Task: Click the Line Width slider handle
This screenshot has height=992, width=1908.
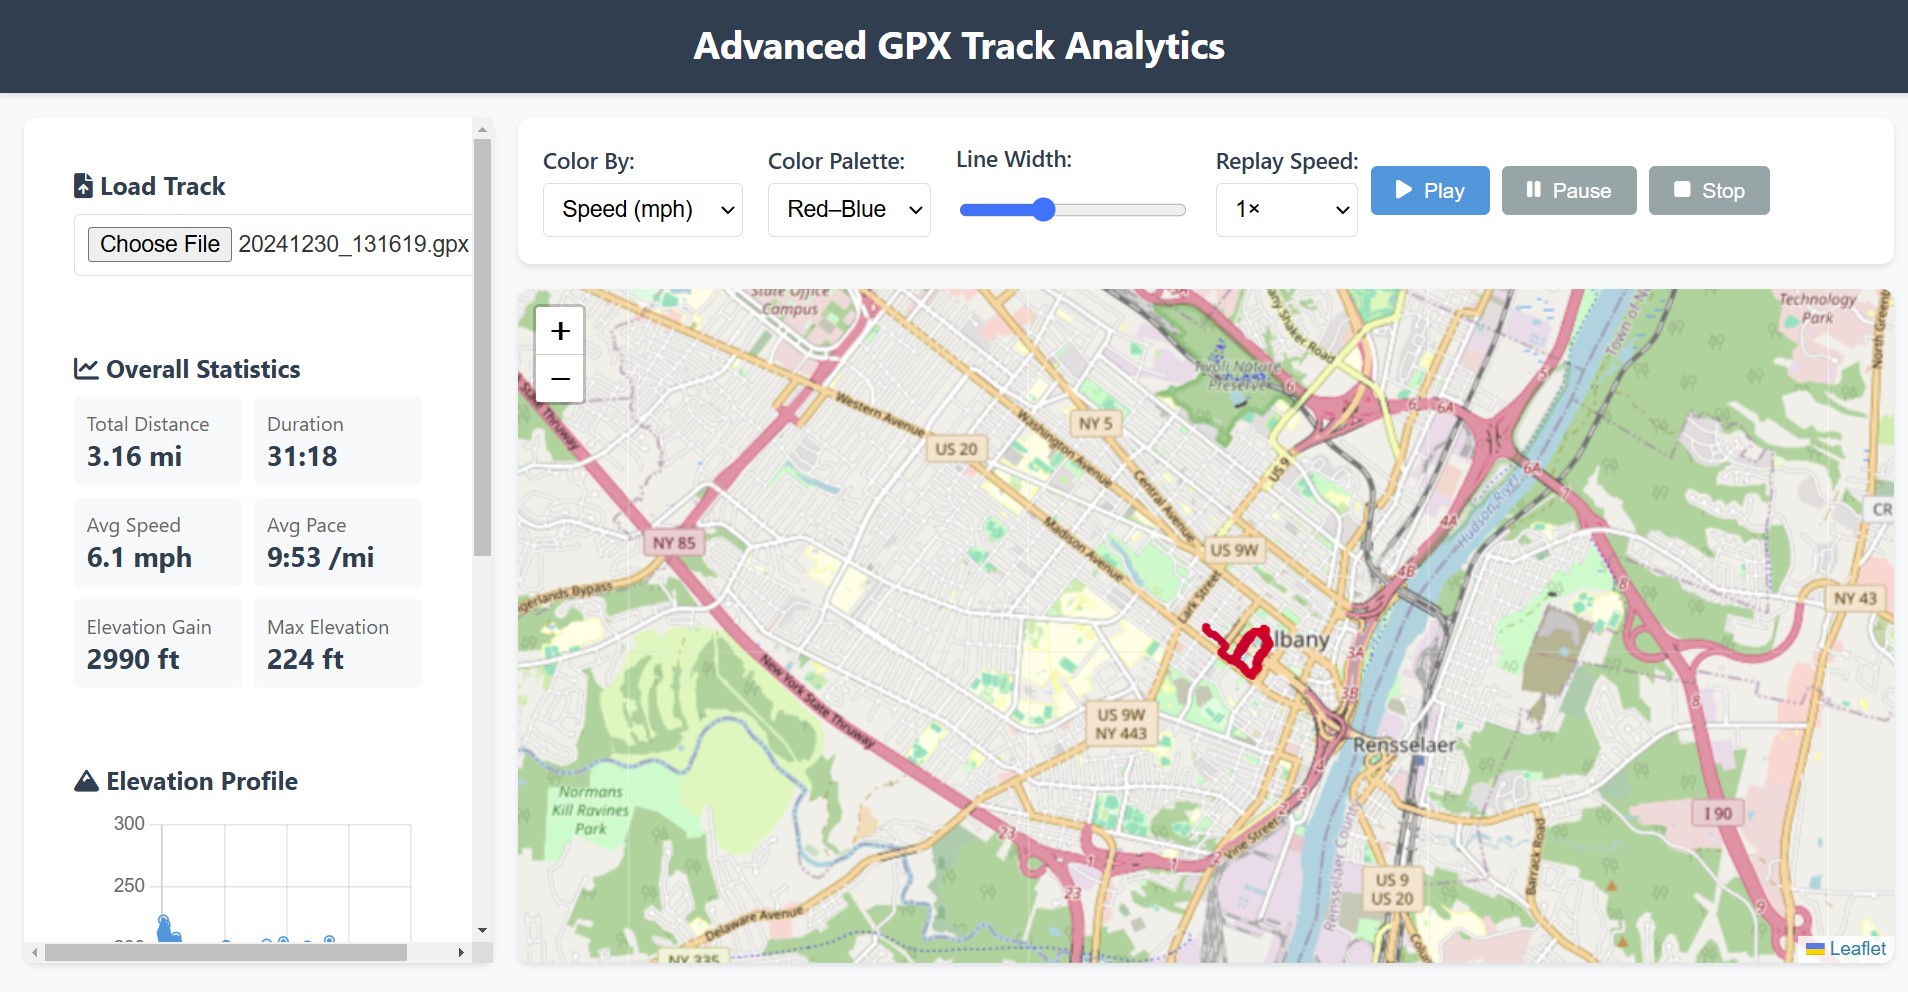Action: pyautogui.click(x=1043, y=209)
